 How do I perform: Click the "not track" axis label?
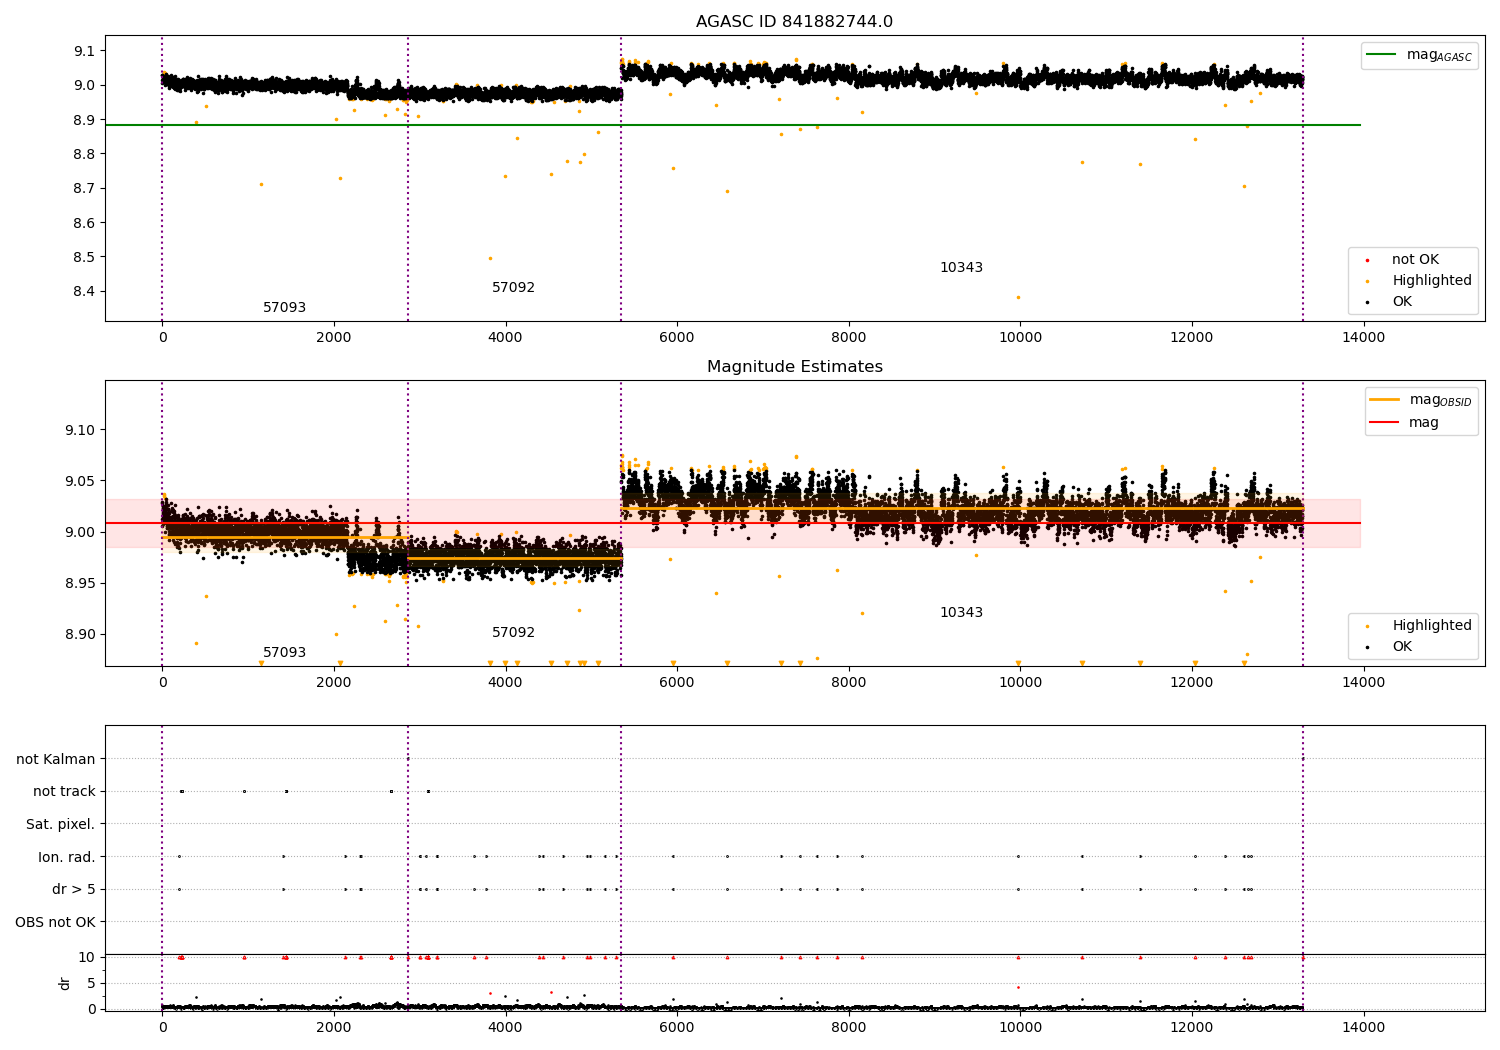(x=64, y=792)
